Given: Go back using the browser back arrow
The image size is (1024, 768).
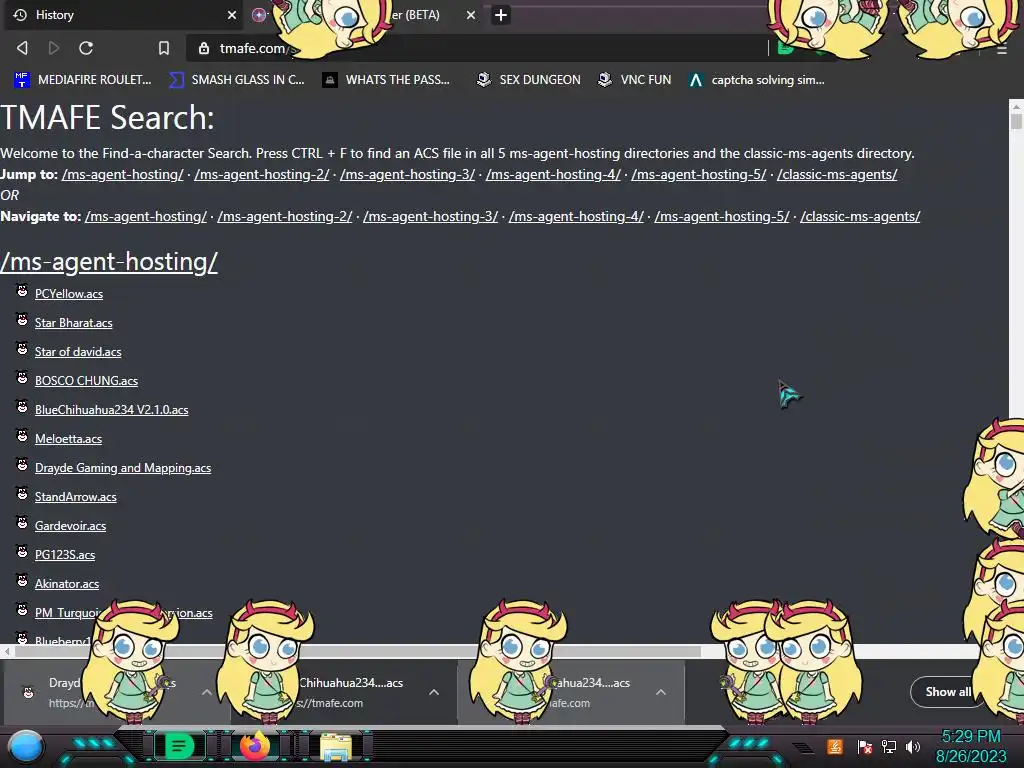Looking at the screenshot, I should tap(22, 48).
